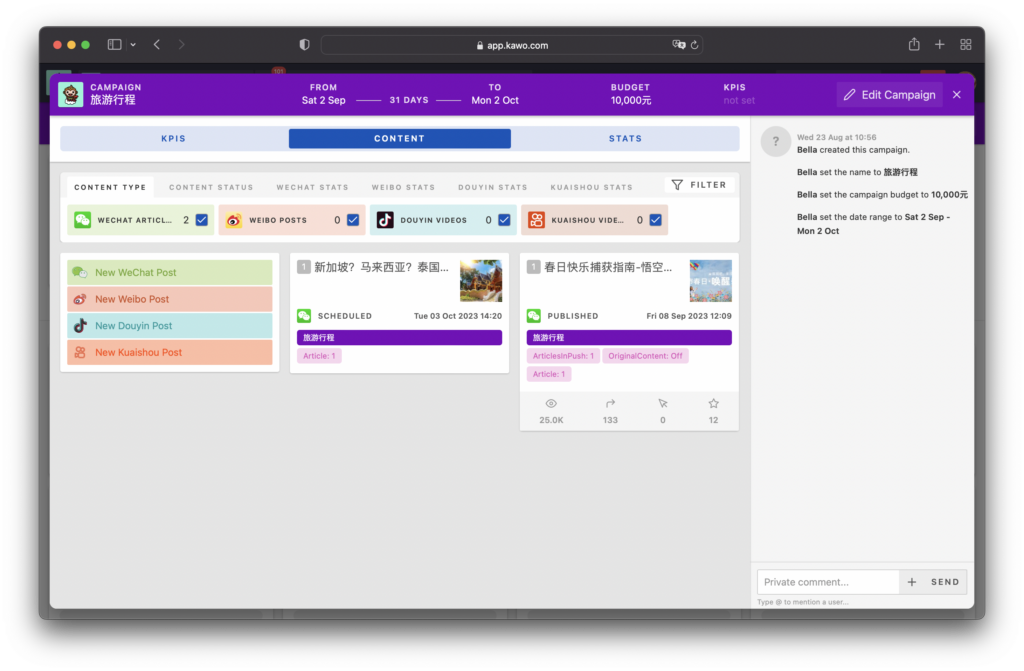Click the favorites star icon above 12
Image resolution: width=1024 pixels, height=671 pixels.
(713, 404)
